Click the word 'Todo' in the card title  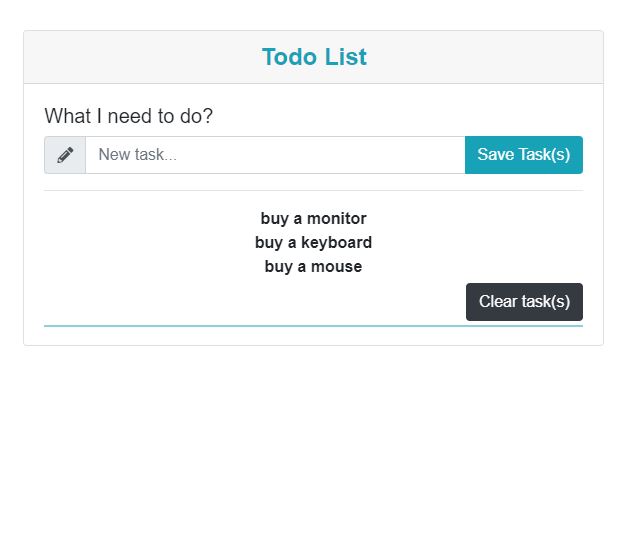[289, 57]
